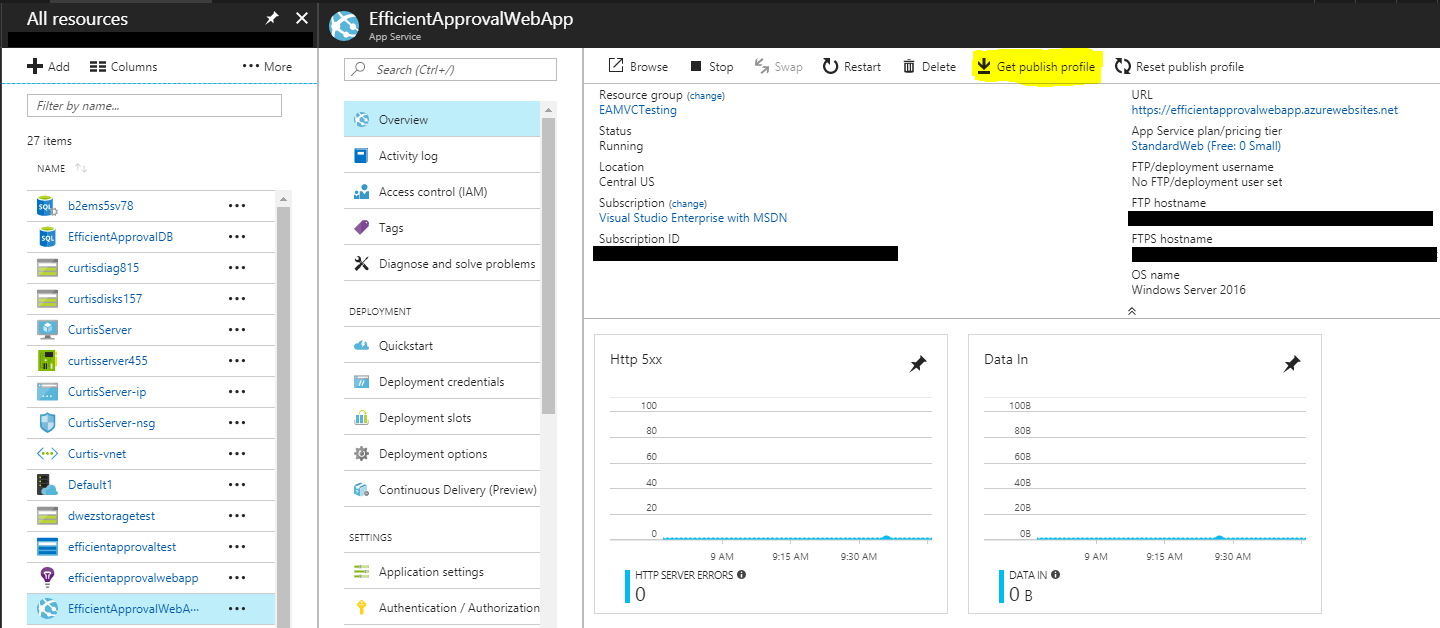Stop the app service
This screenshot has width=1440, height=628.
click(711, 67)
